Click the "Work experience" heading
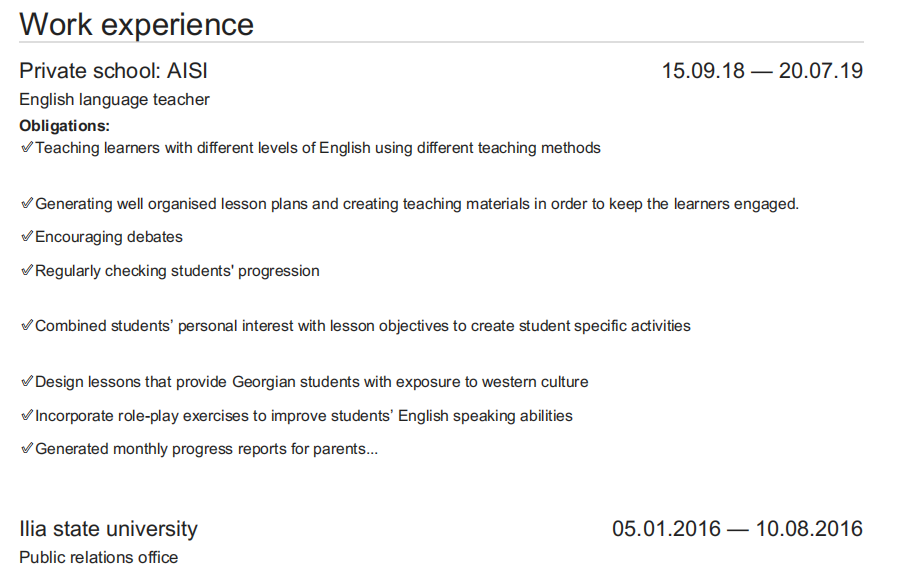Image resolution: width=909 pixels, height=576 pixels. point(136,24)
